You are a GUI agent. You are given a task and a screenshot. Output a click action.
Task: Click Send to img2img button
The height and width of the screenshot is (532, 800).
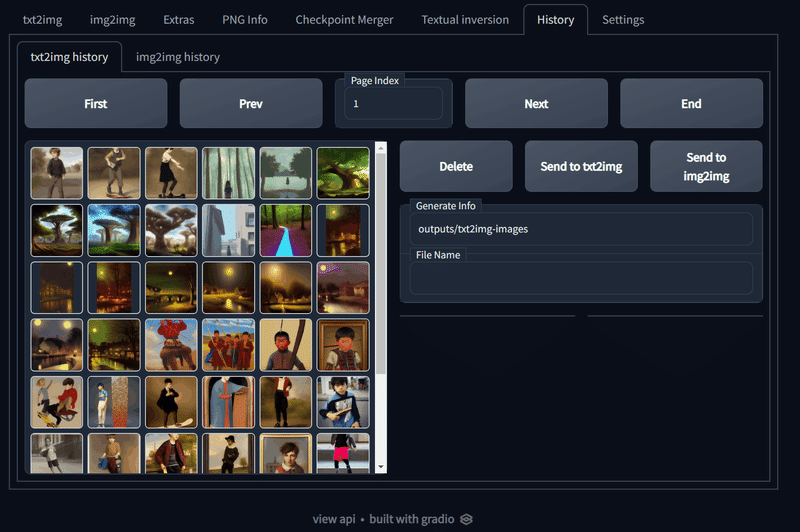click(706, 166)
